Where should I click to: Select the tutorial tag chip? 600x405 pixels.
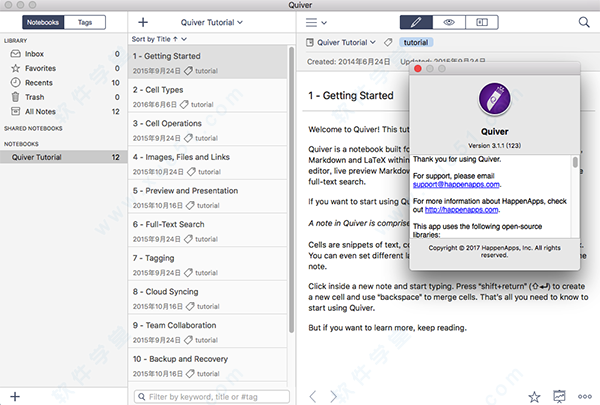[416, 42]
